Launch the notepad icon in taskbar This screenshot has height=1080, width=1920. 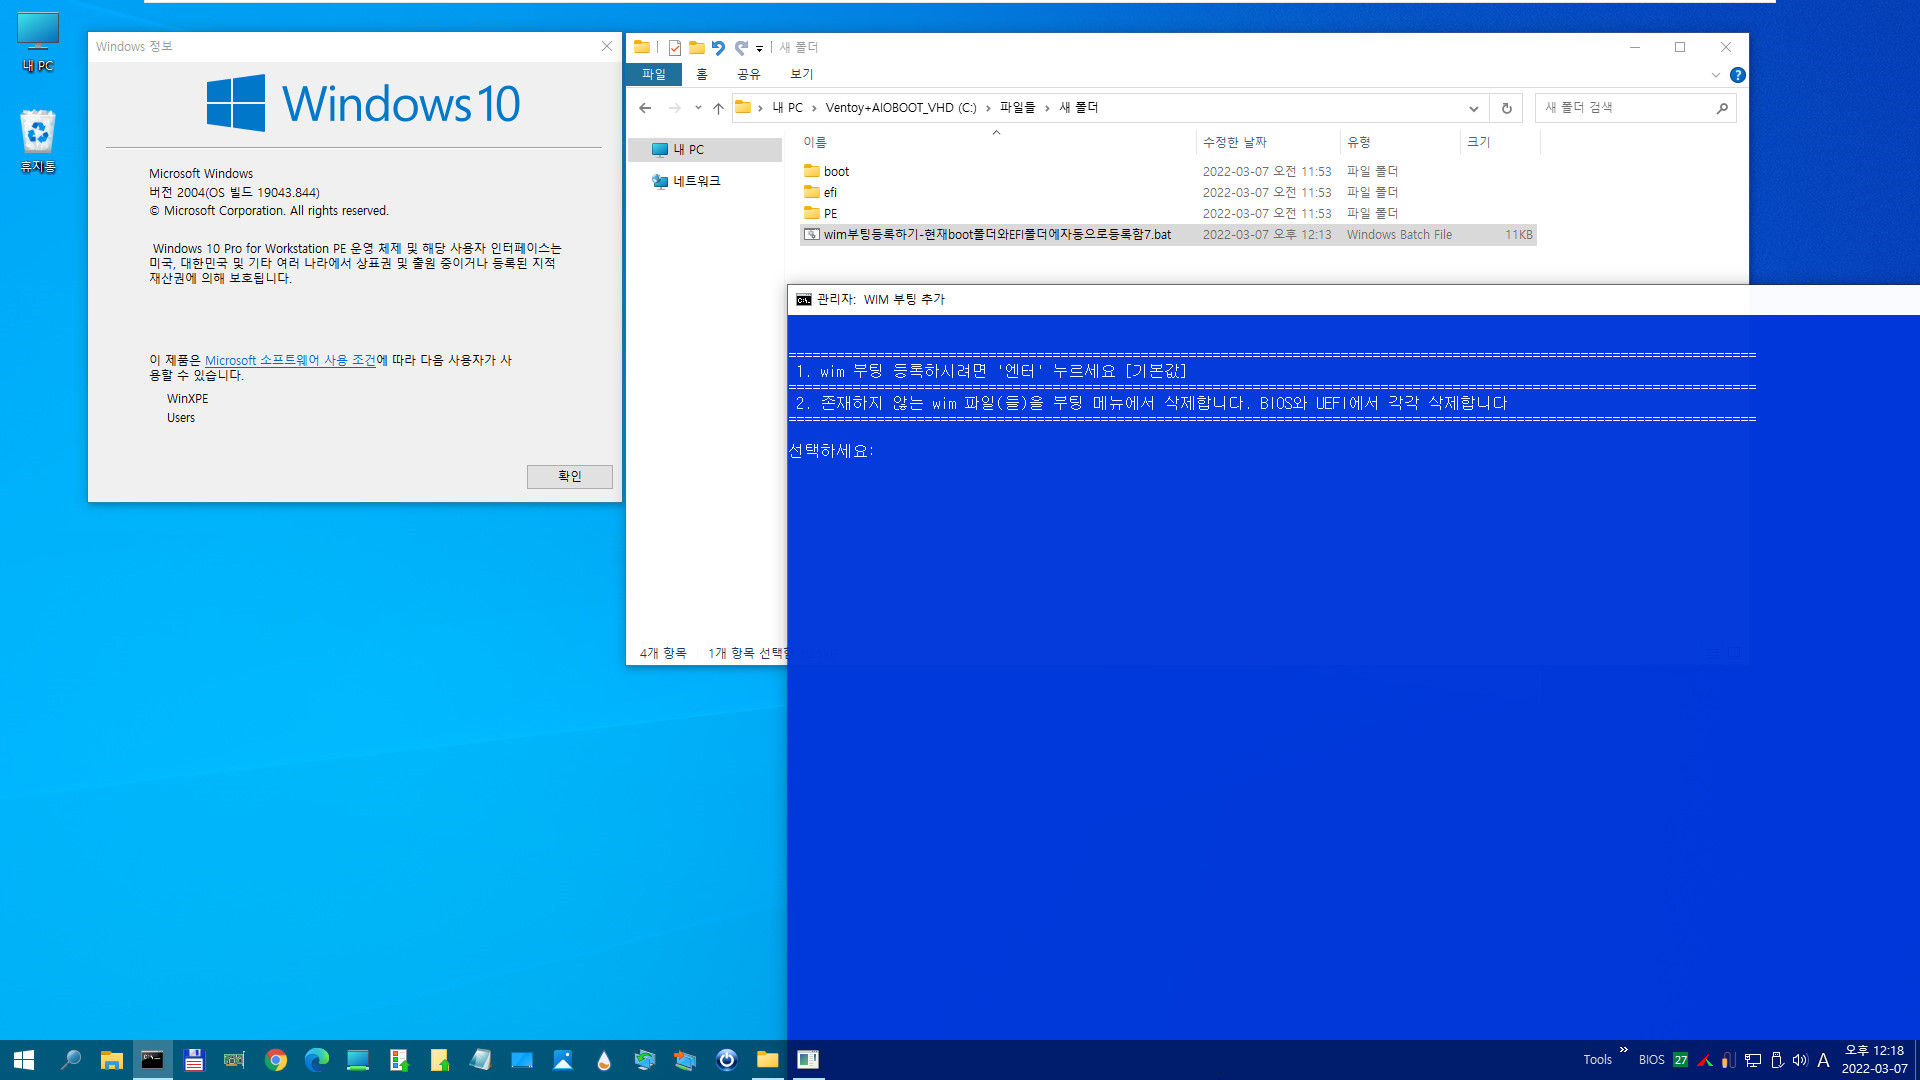(481, 1060)
